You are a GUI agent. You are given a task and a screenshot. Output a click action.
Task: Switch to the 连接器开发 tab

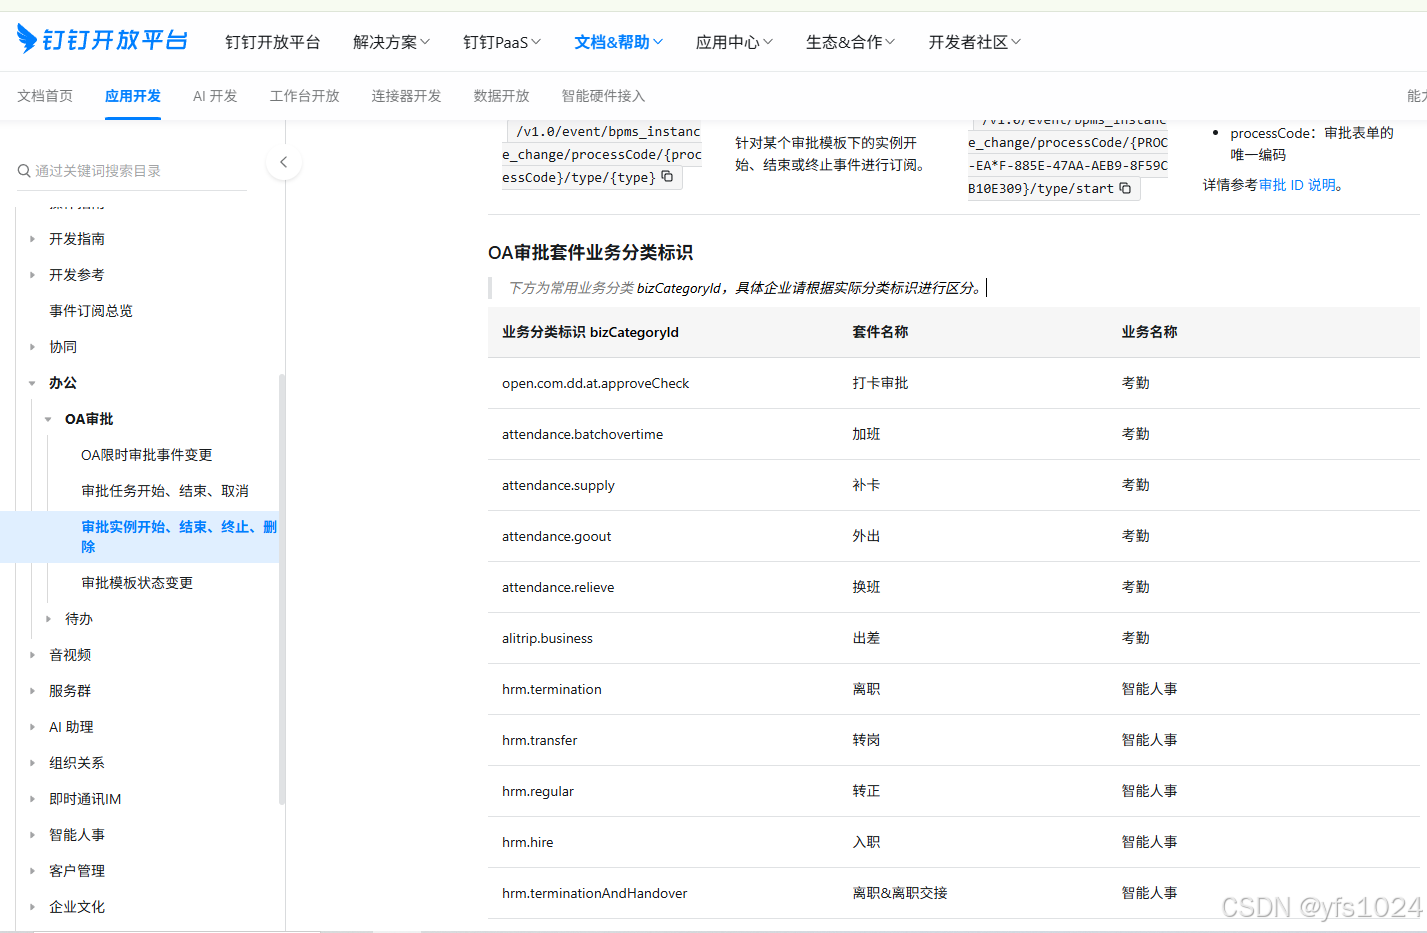pos(407,96)
